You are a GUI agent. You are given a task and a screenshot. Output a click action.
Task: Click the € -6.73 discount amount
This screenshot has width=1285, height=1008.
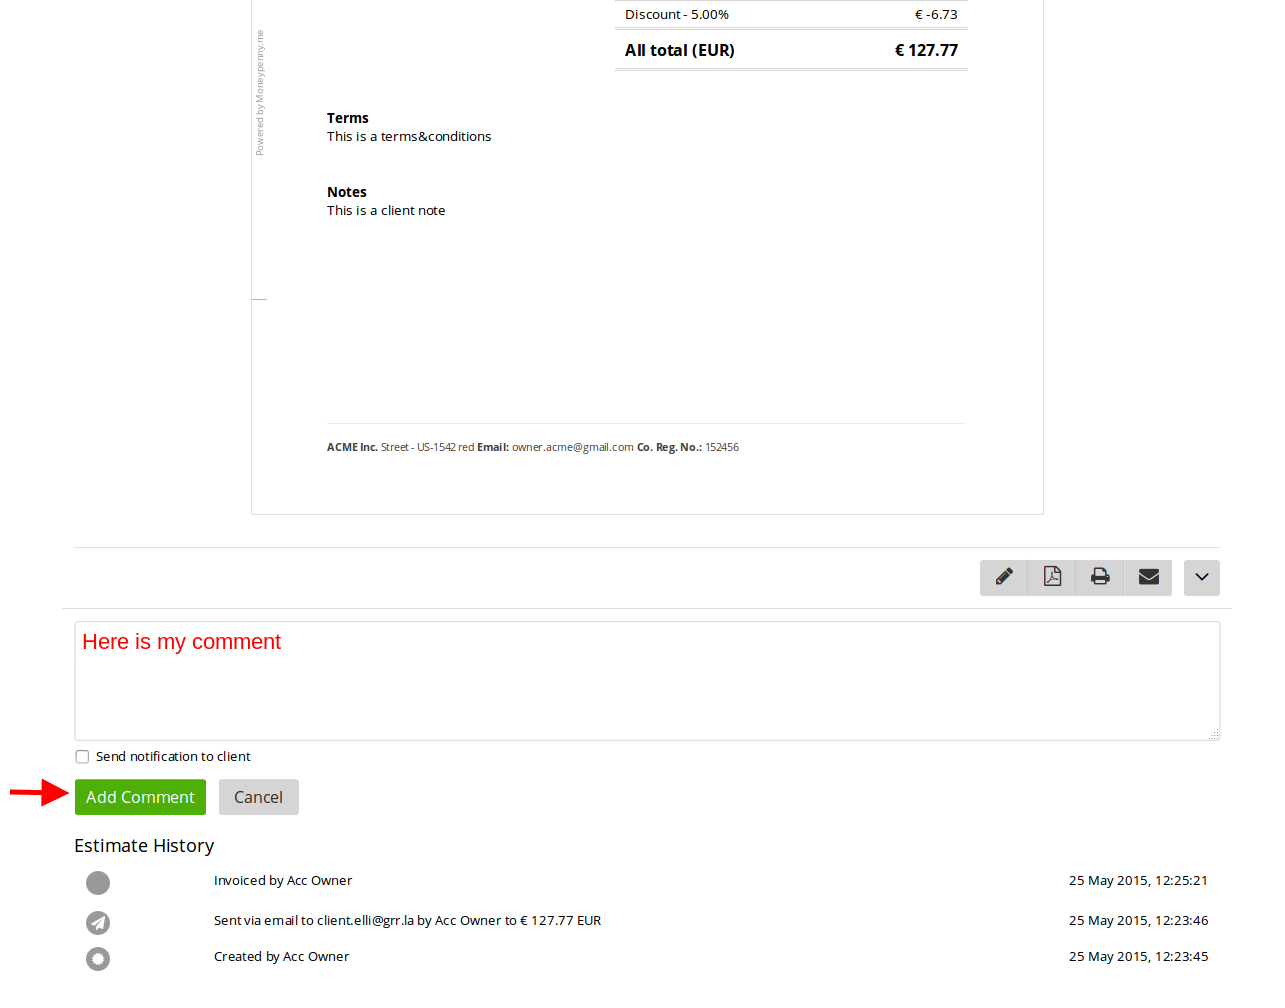[x=936, y=15]
